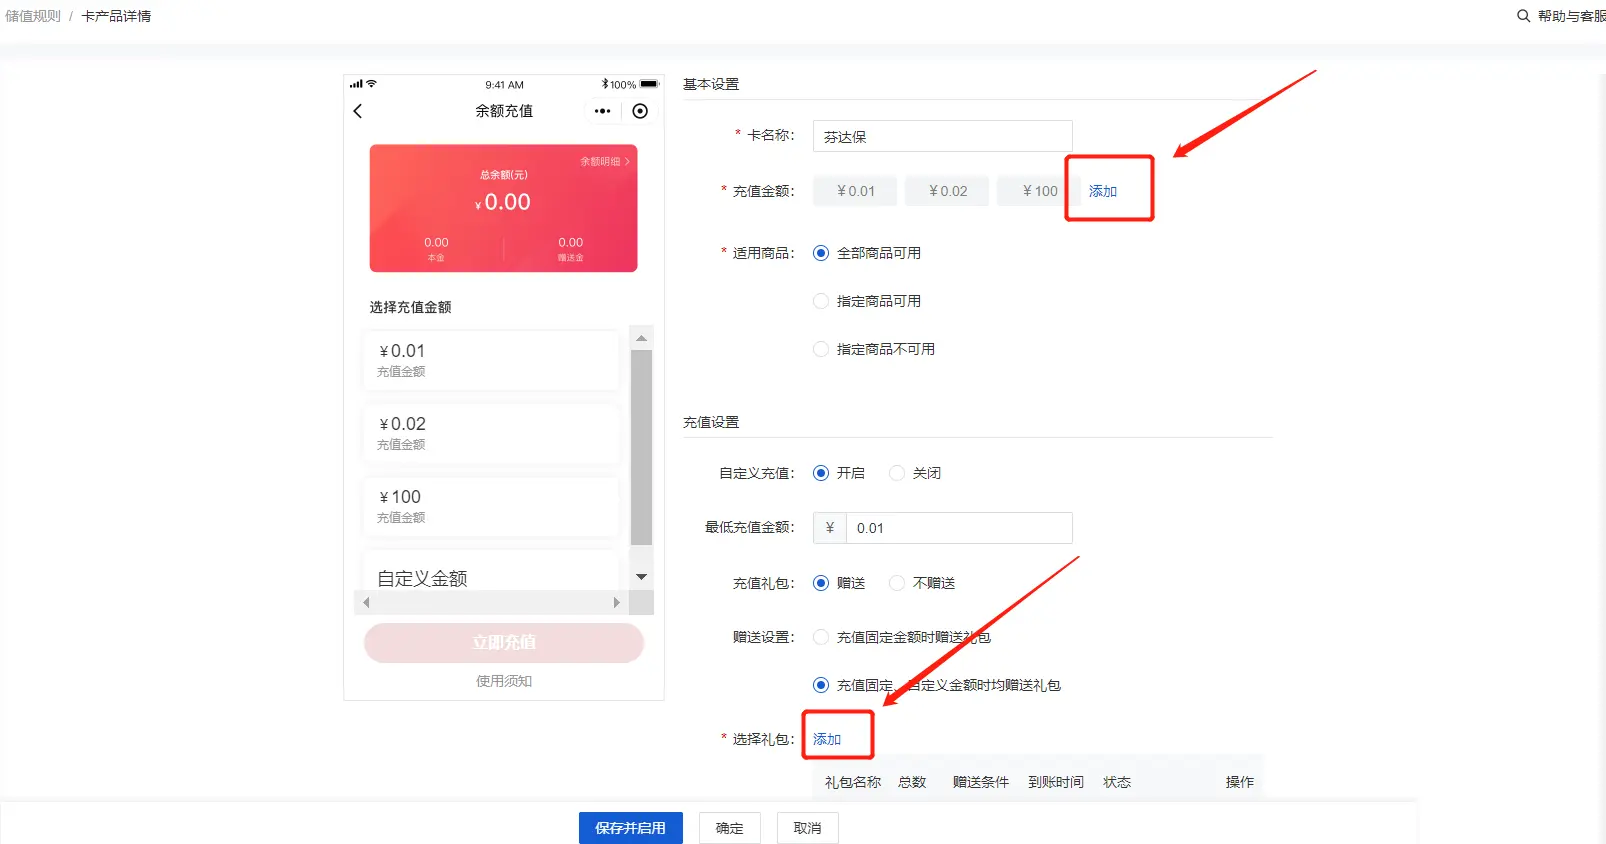Turn off custom recharge via 关闭 radio
The image size is (1606, 844).
[897, 473]
